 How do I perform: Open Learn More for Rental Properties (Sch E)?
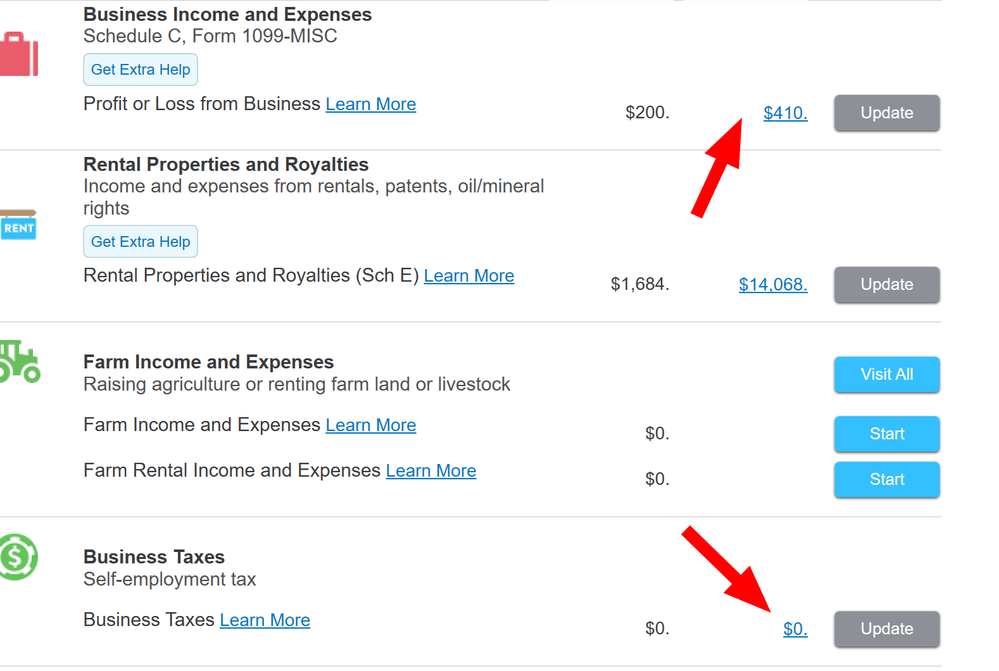click(468, 276)
